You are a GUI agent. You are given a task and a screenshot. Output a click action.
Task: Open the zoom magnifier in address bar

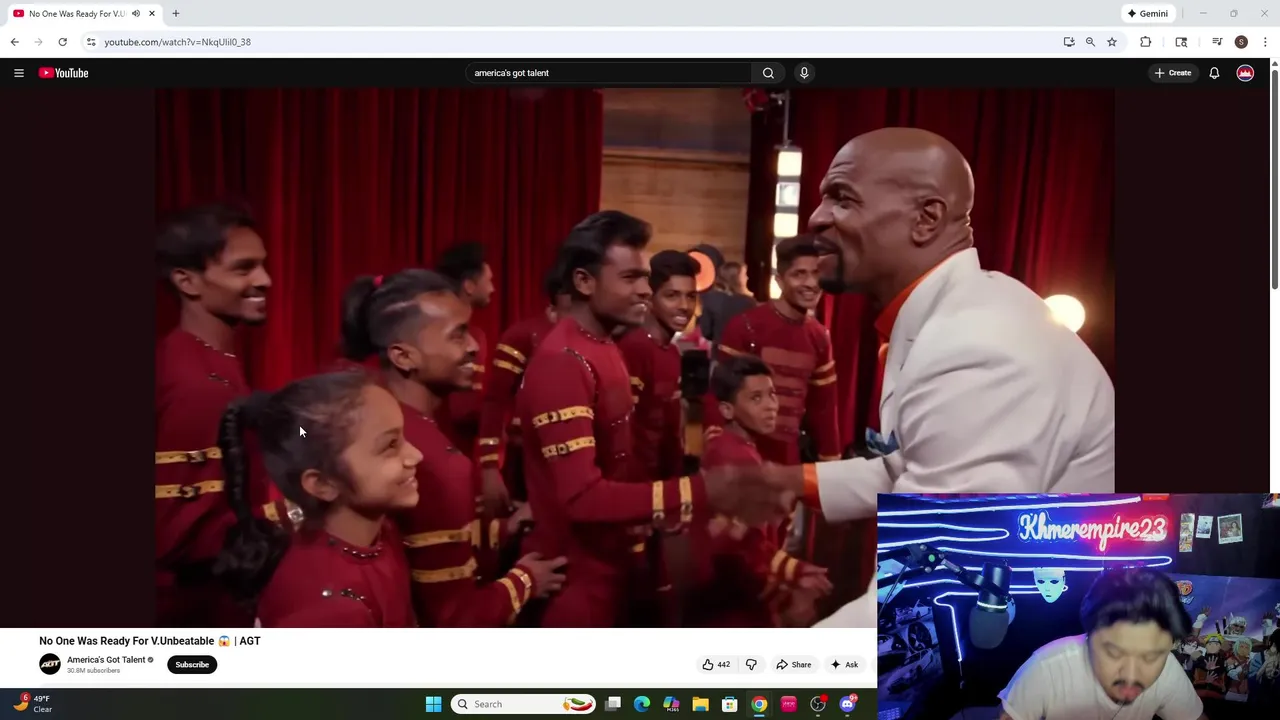[x=1090, y=42]
